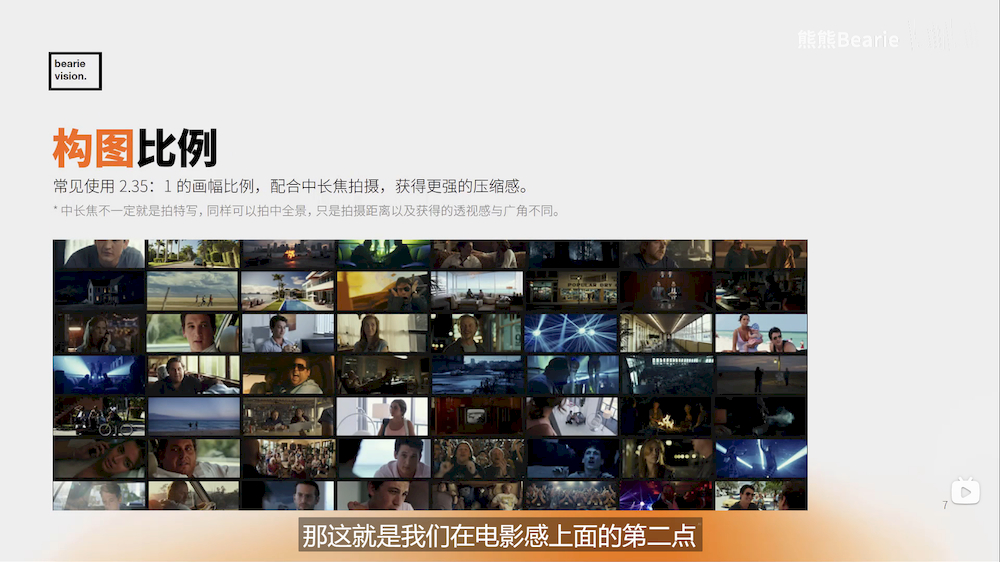The image size is (1000, 562).
Task: Click the Bilibili TV icon in the corner
Action: (x=965, y=491)
